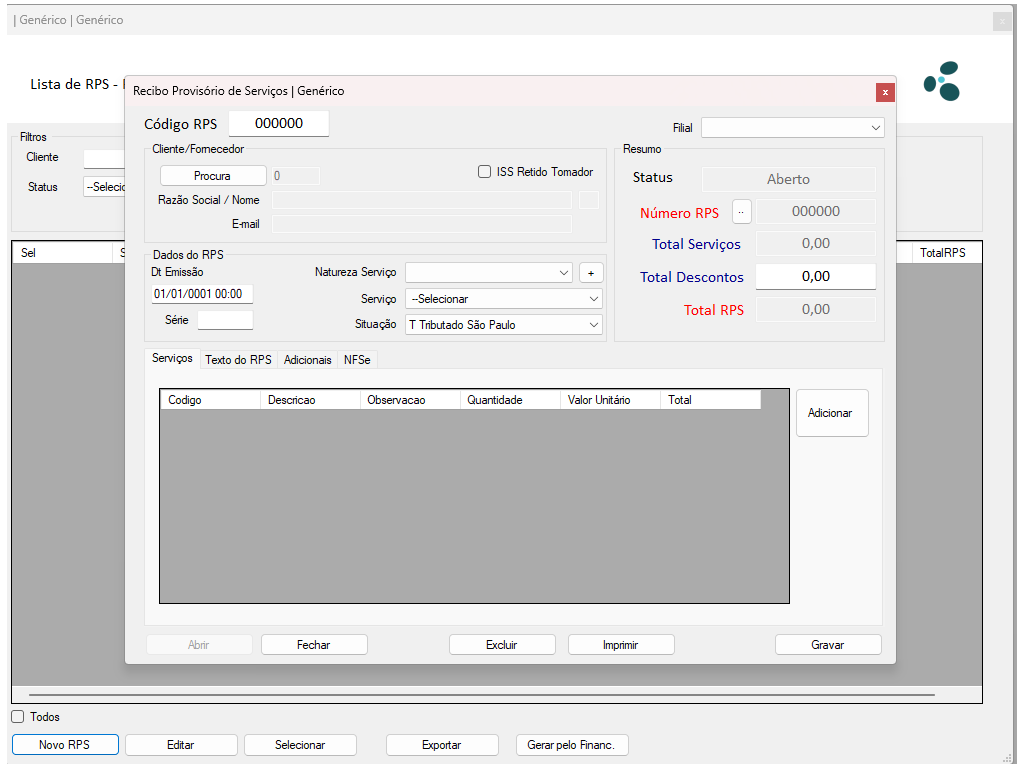Click the plus button beside Natureza Serviço

point(591,273)
